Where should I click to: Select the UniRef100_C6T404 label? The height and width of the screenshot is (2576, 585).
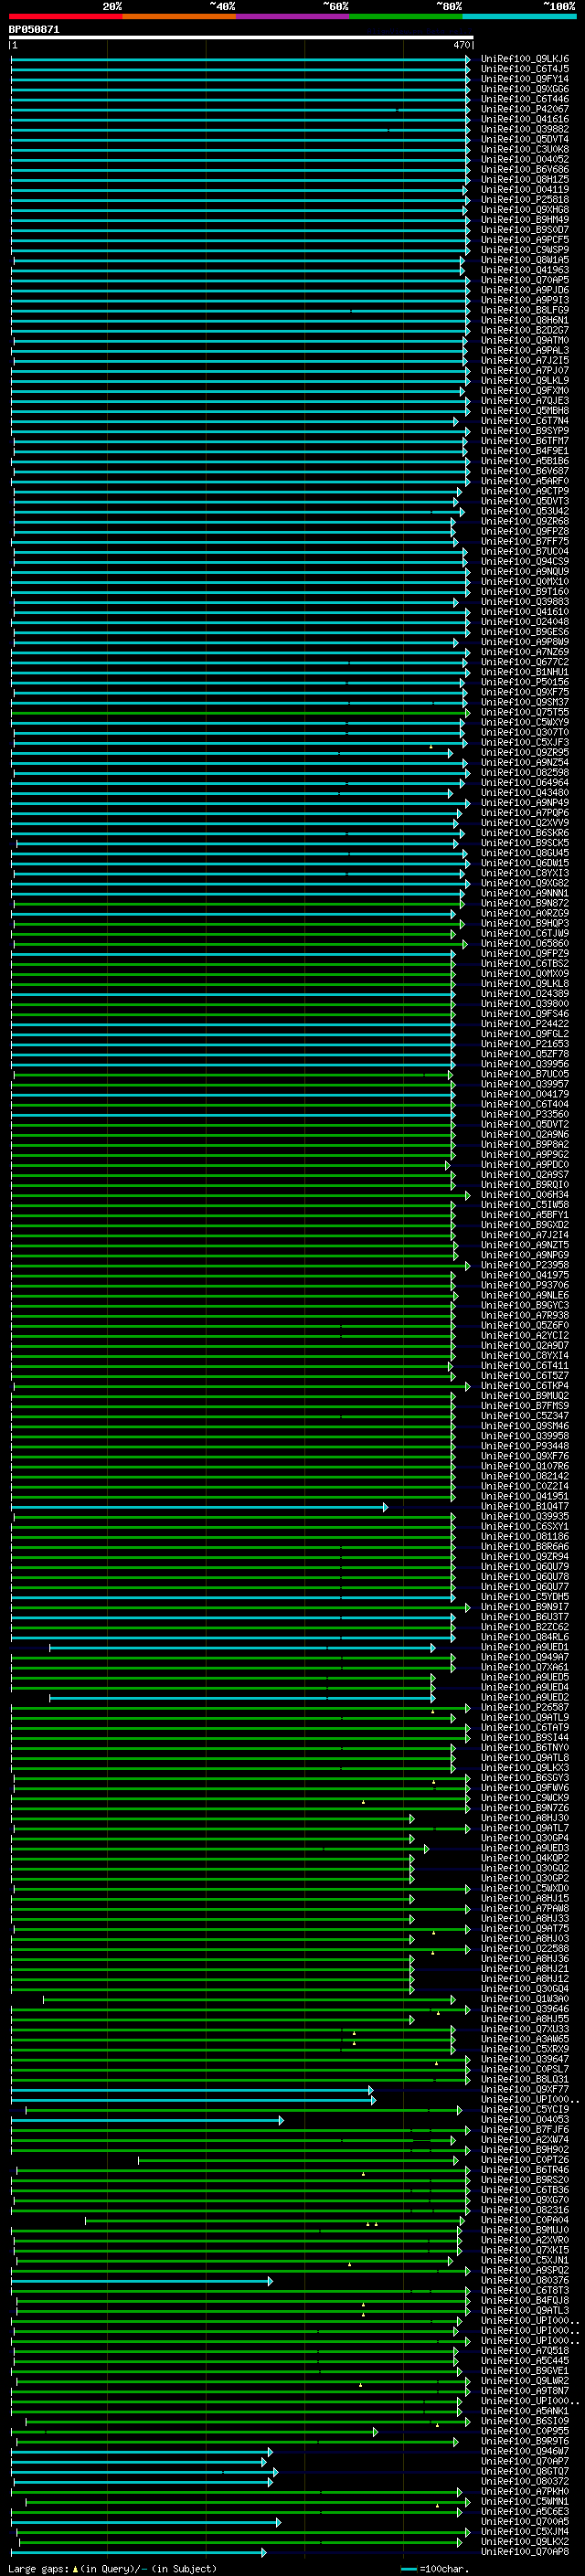[525, 1104]
